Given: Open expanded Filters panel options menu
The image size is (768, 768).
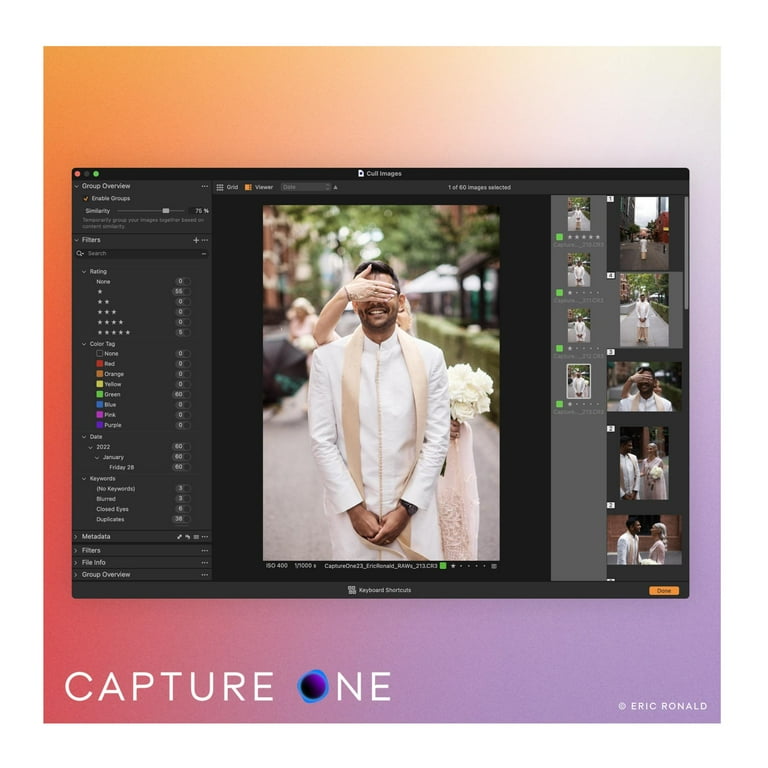Looking at the screenshot, I should (205, 240).
